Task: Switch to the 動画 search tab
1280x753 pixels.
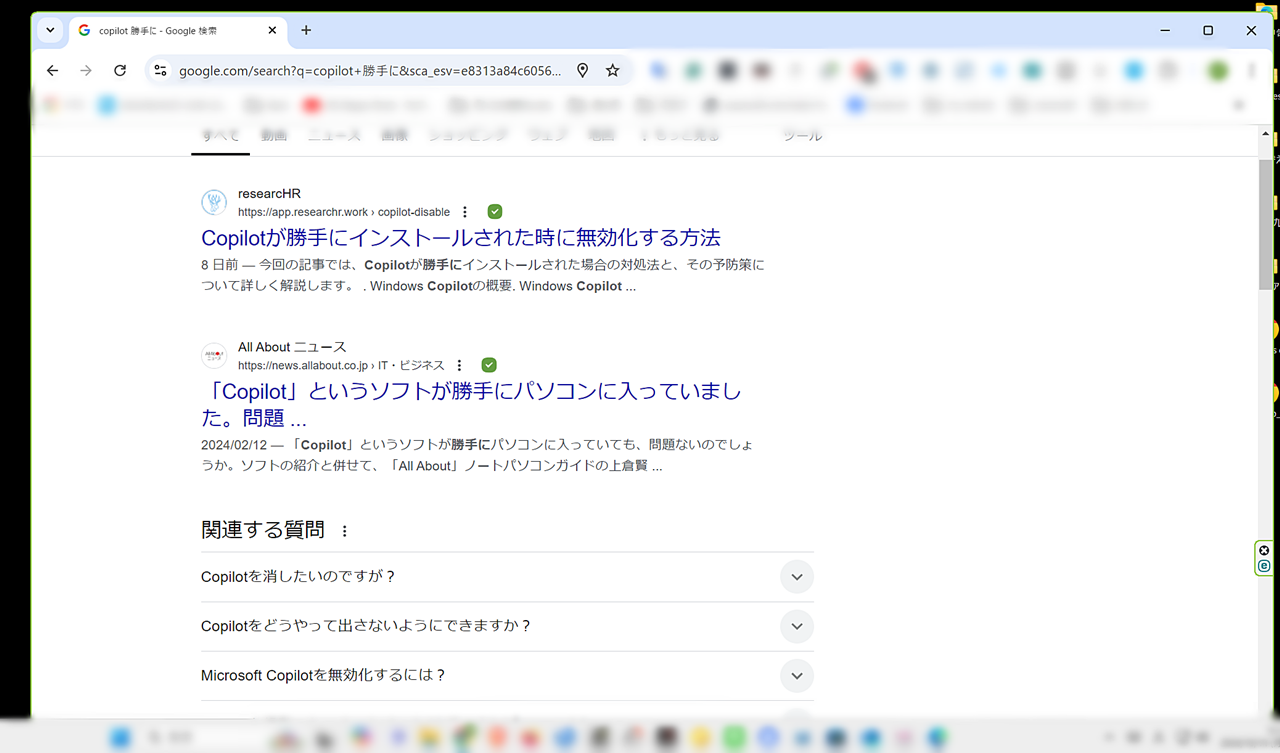Action: pyautogui.click(x=274, y=136)
